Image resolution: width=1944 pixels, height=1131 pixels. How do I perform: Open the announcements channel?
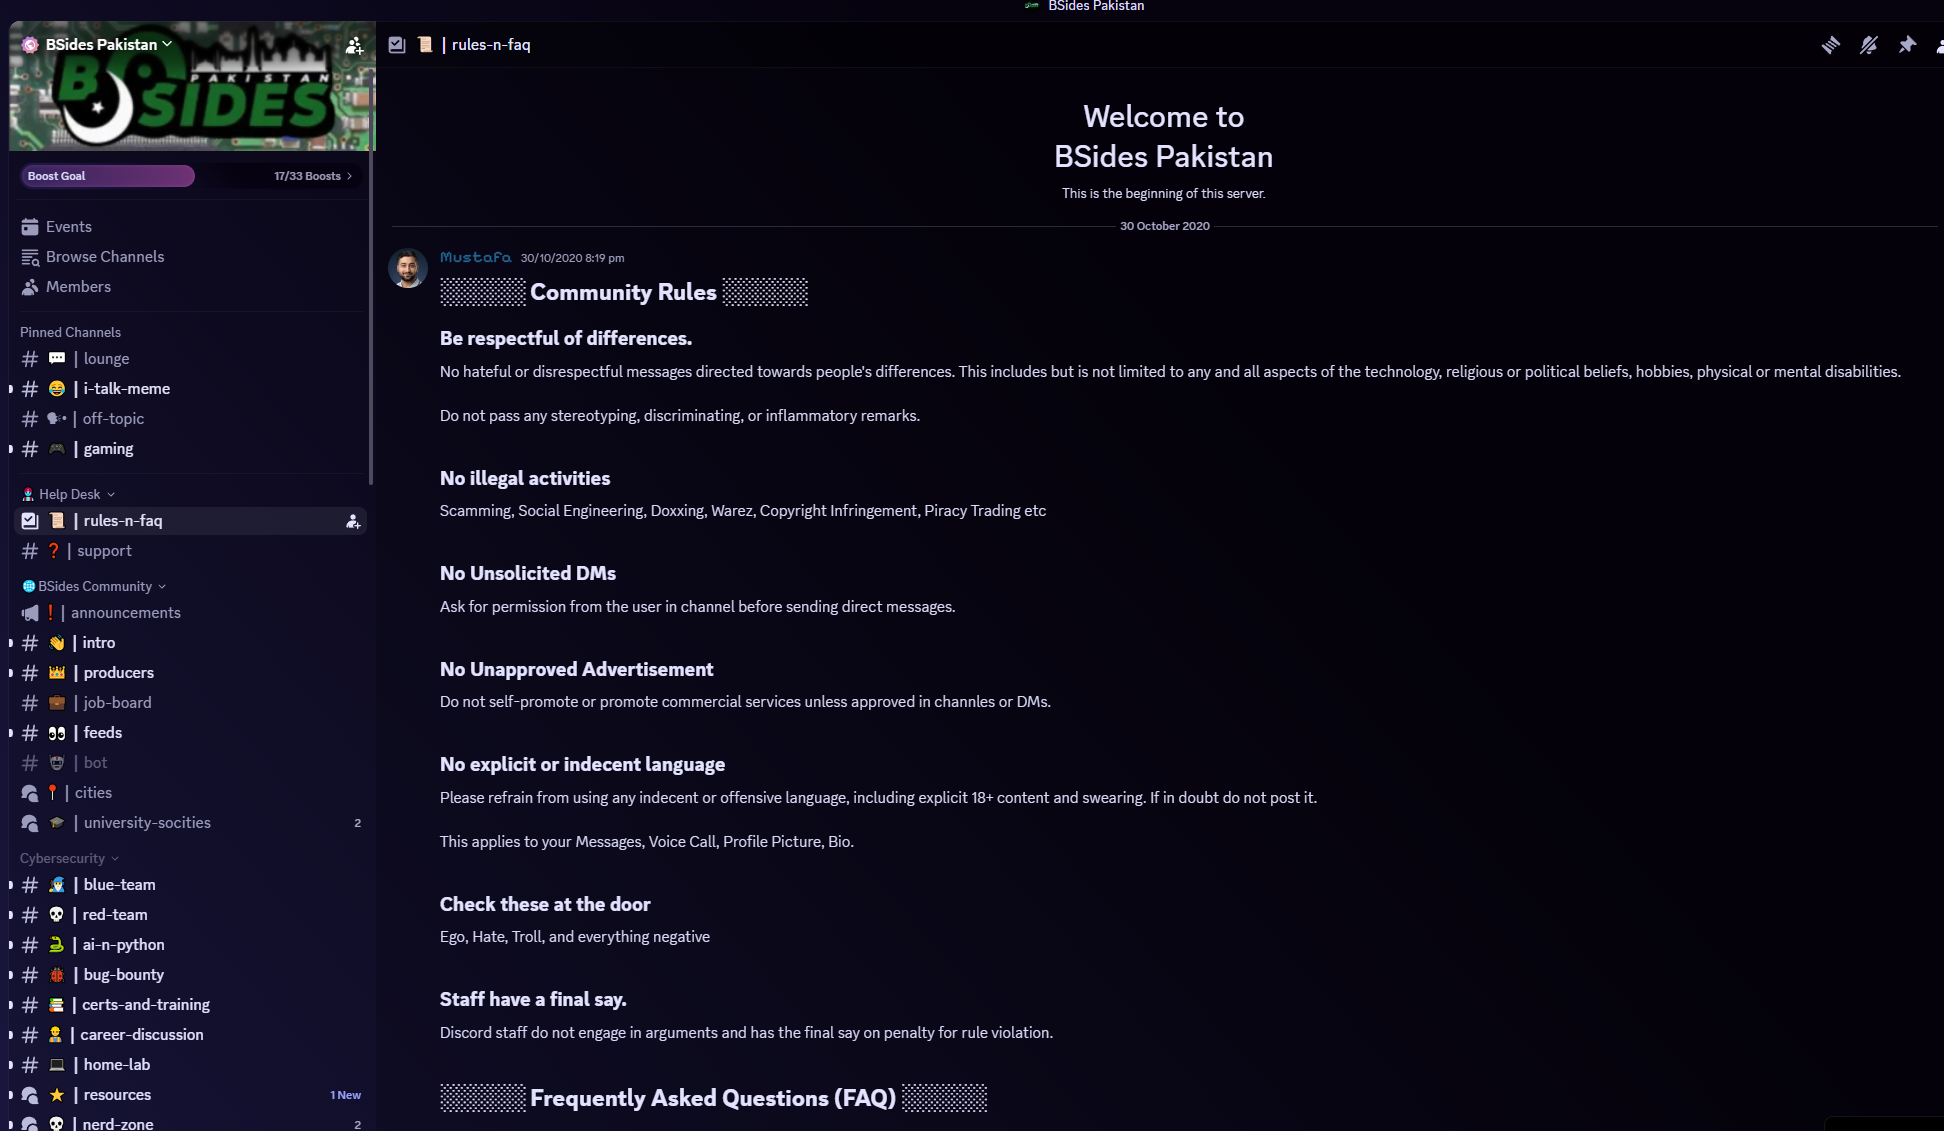click(188, 613)
